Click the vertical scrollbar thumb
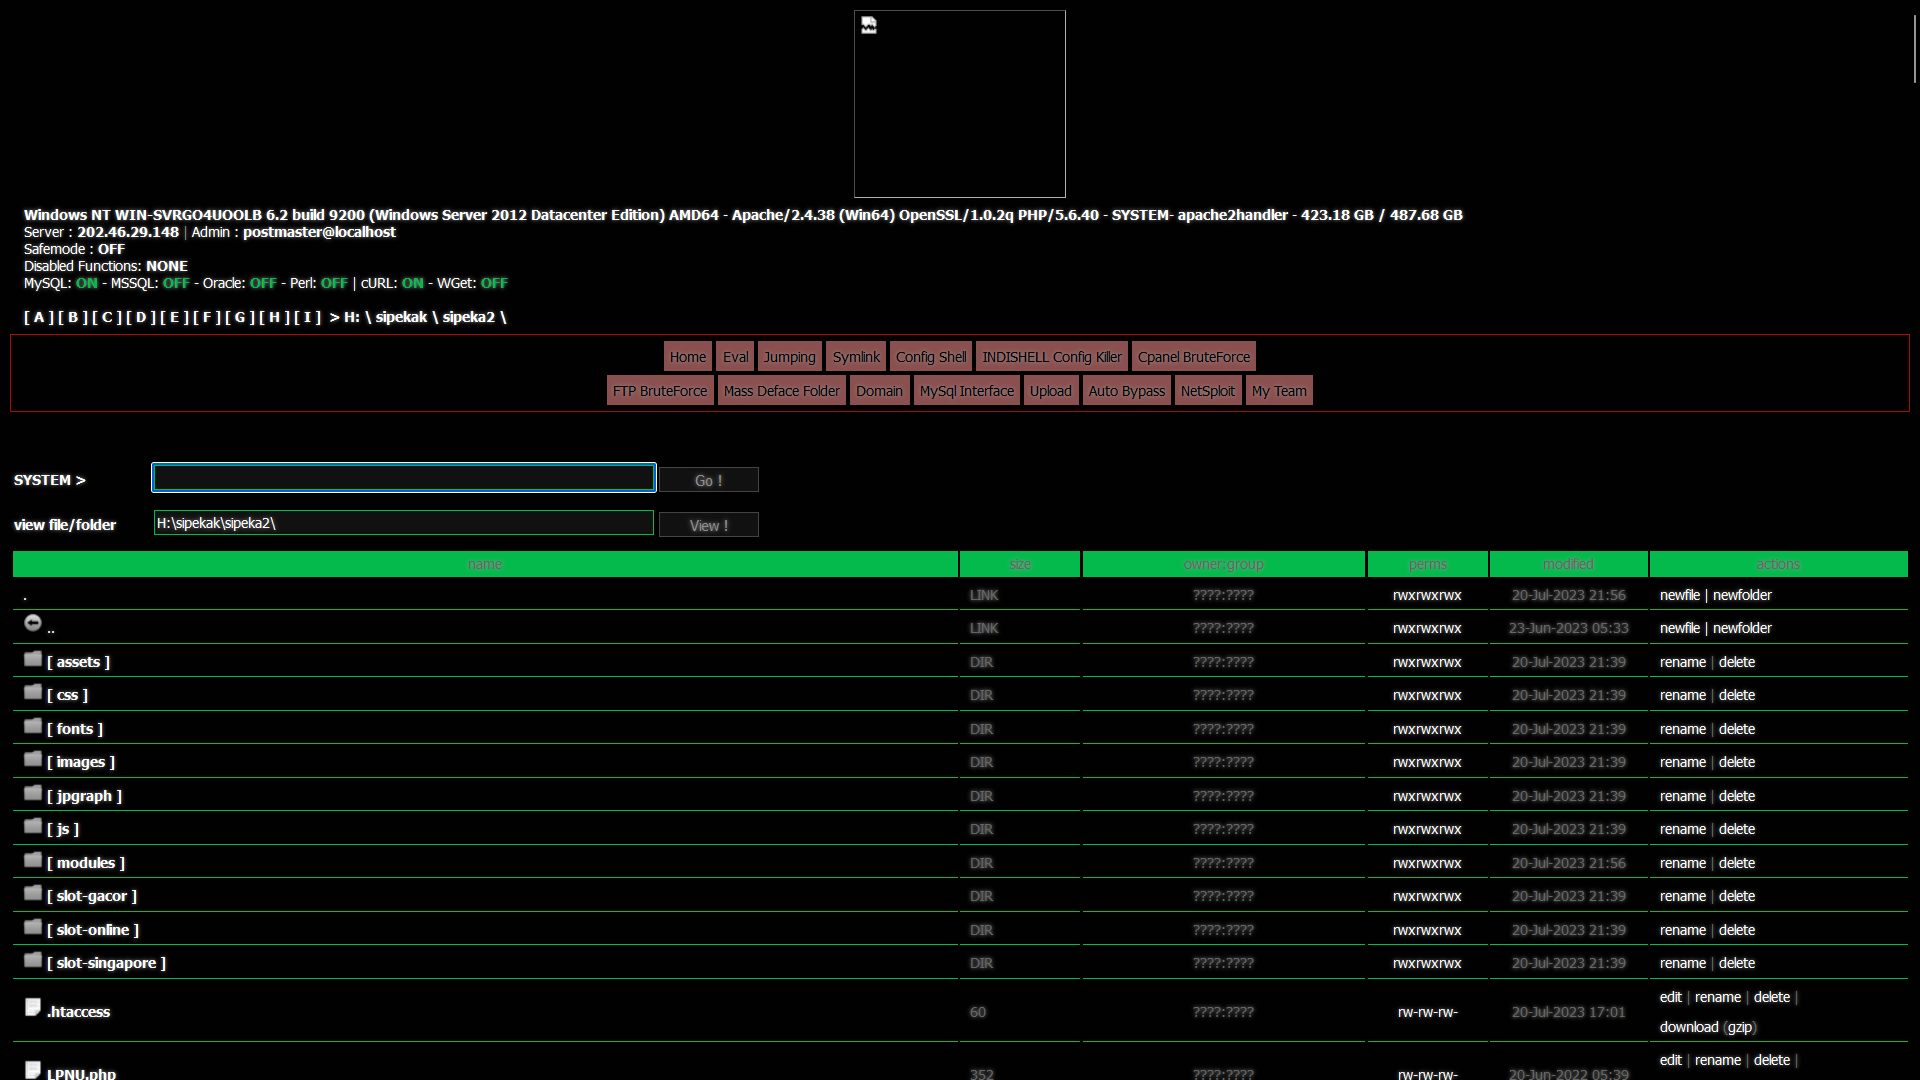1920x1080 pixels. click(x=1915, y=47)
